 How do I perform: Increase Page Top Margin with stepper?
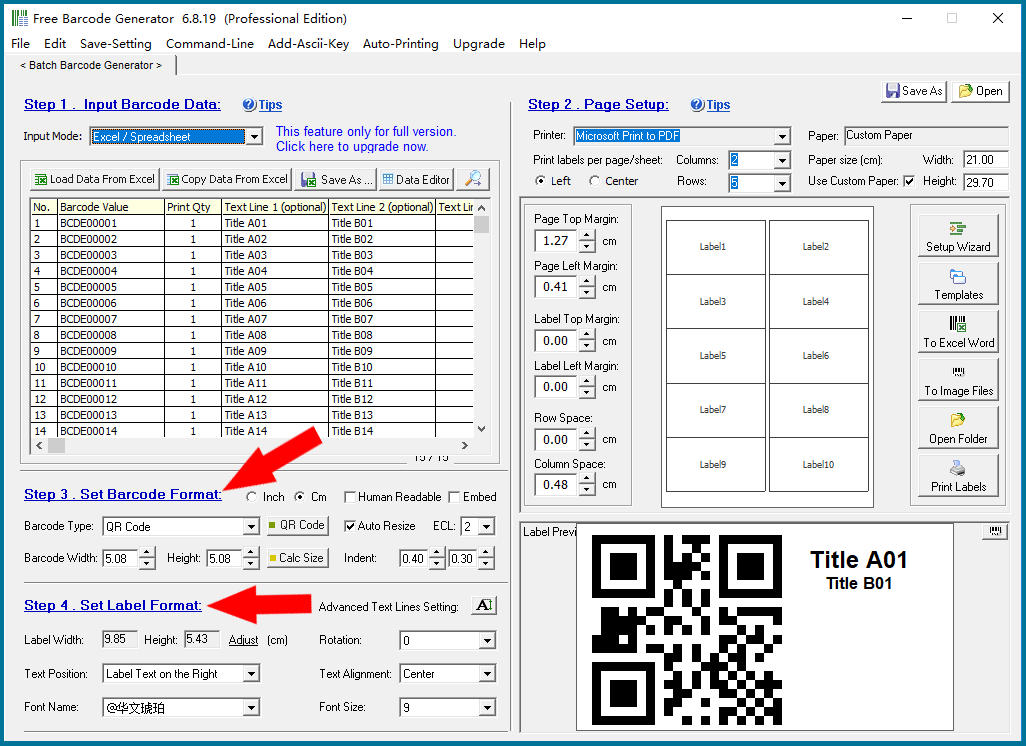point(587,236)
